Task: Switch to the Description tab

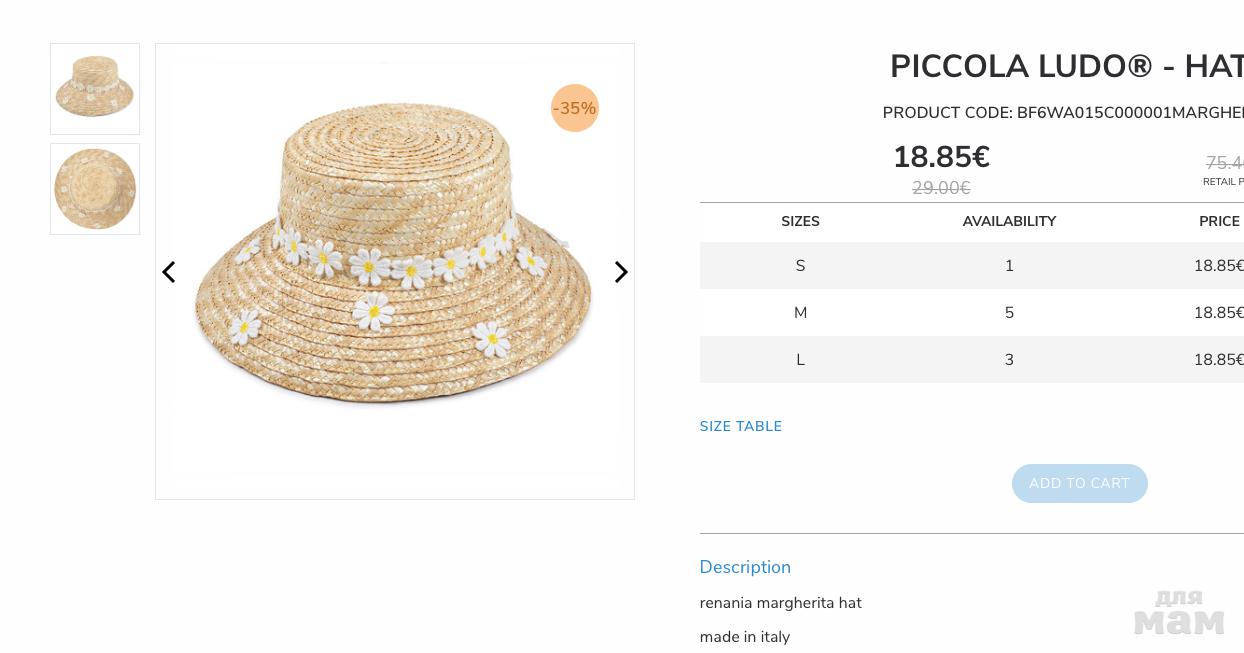Action: 745,567
